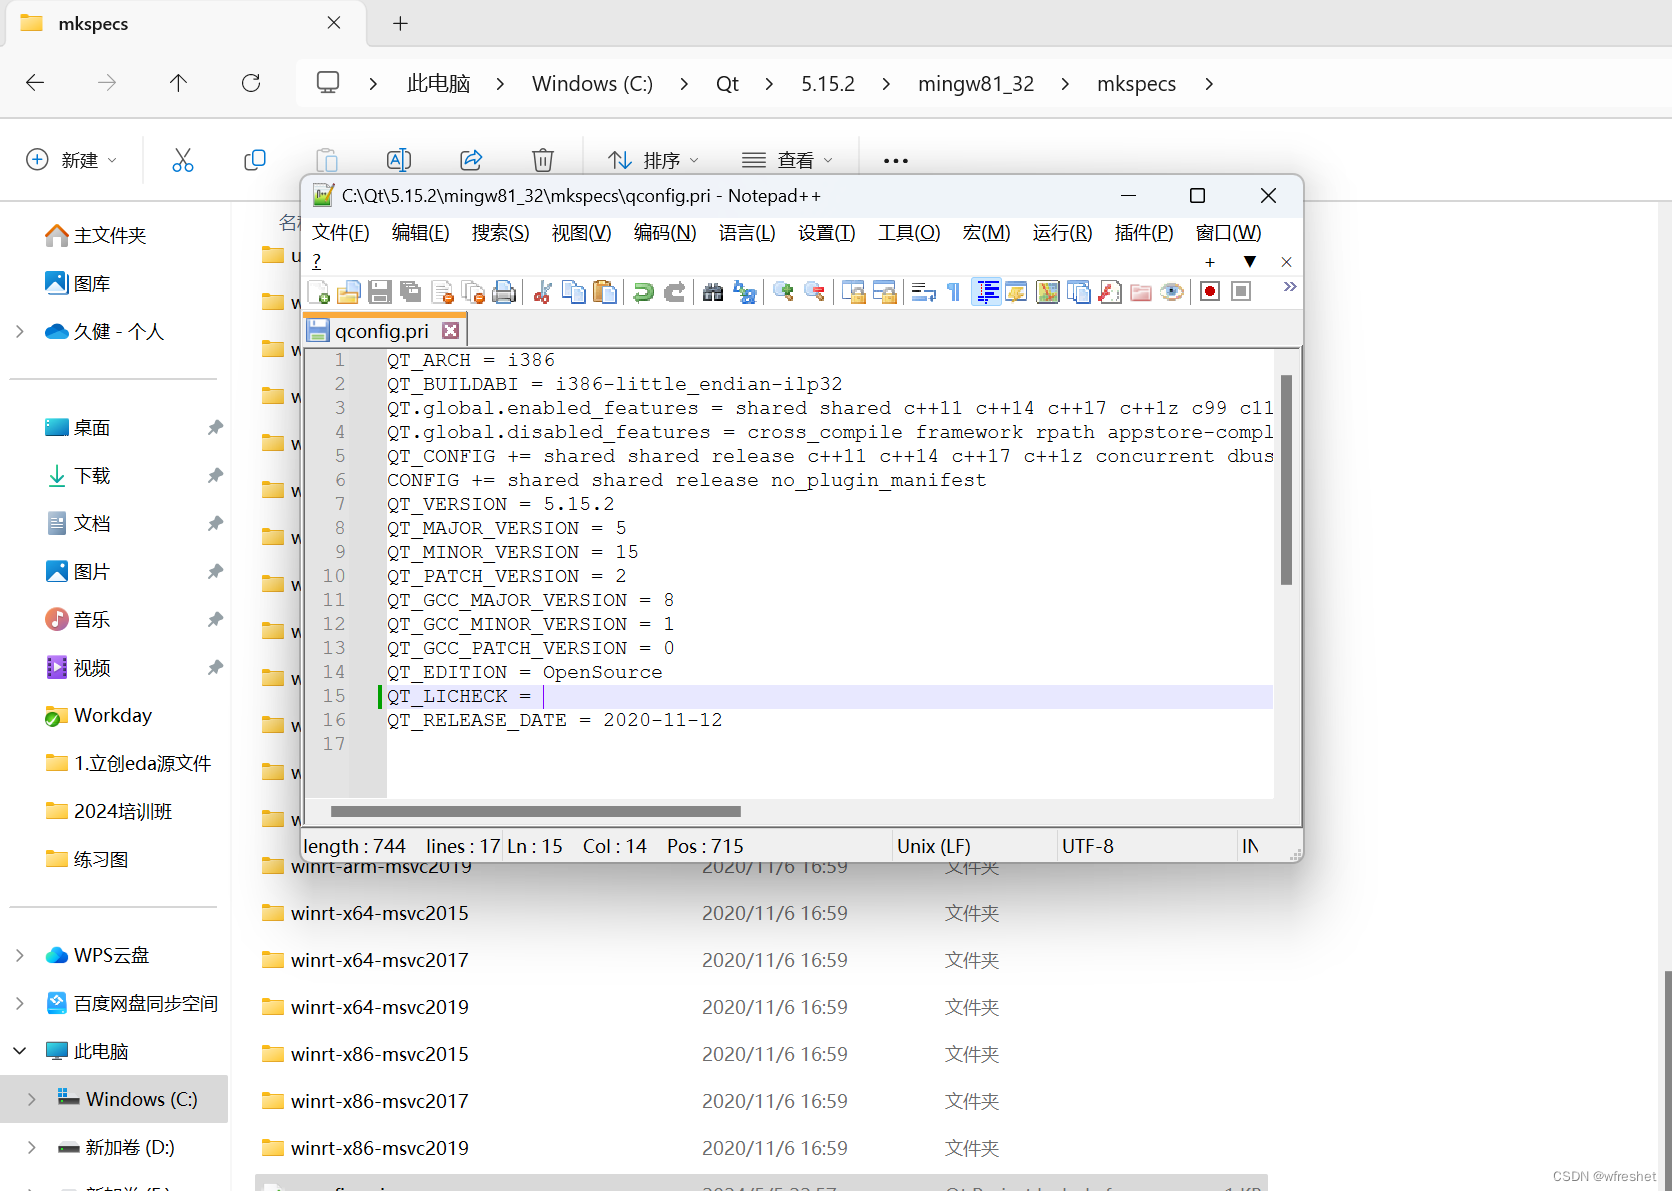
Task: Save the current document
Action: coord(379,291)
